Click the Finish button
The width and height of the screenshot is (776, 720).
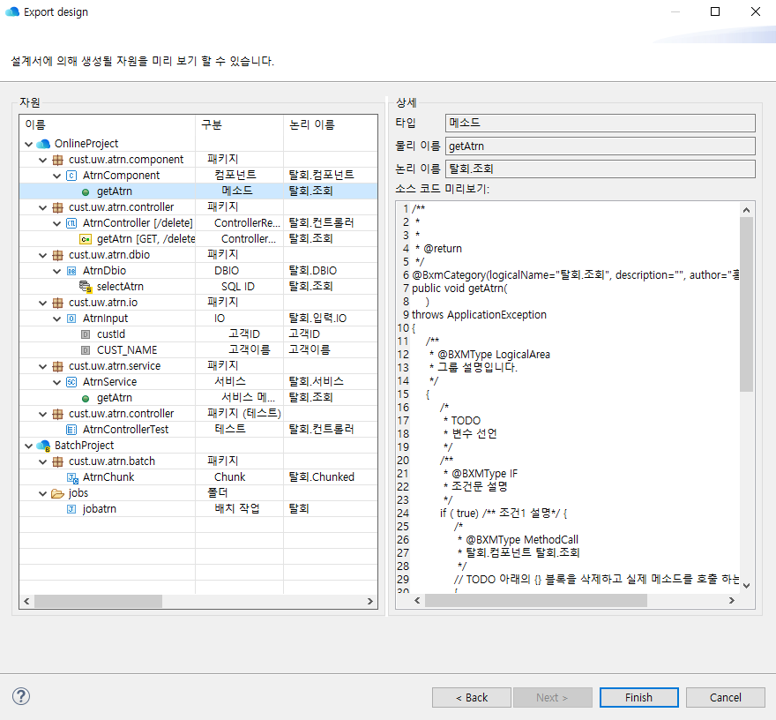coord(638,697)
